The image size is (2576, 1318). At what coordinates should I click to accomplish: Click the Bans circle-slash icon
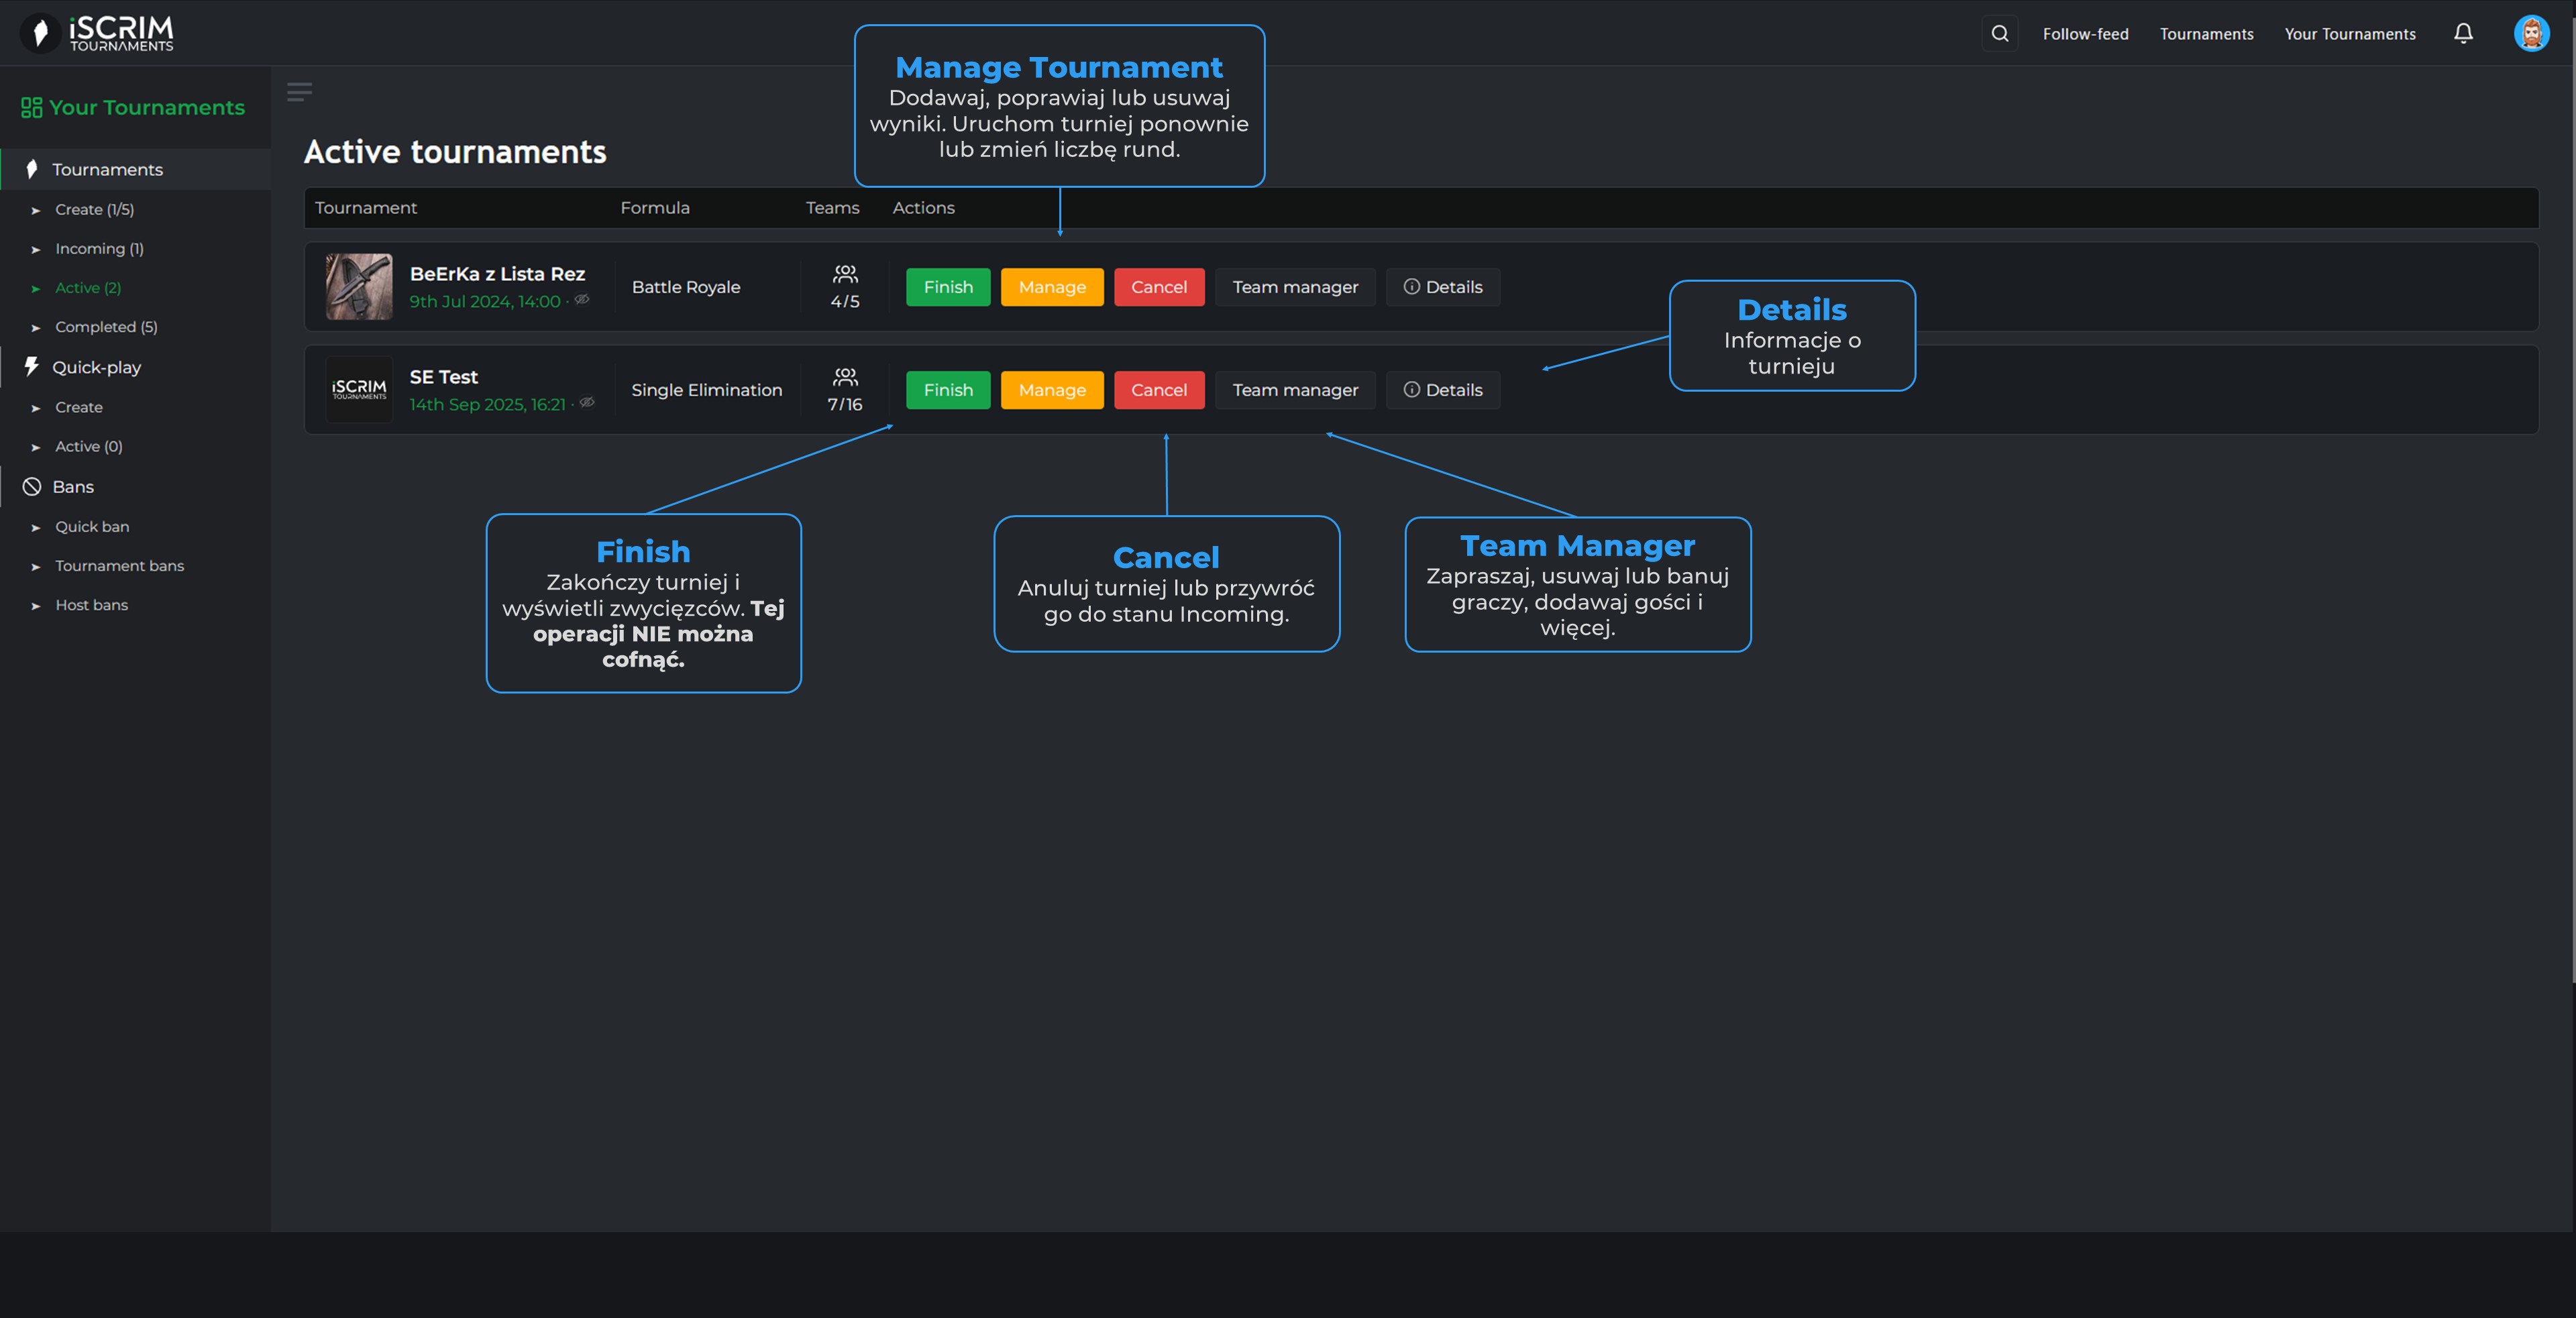click(x=32, y=487)
